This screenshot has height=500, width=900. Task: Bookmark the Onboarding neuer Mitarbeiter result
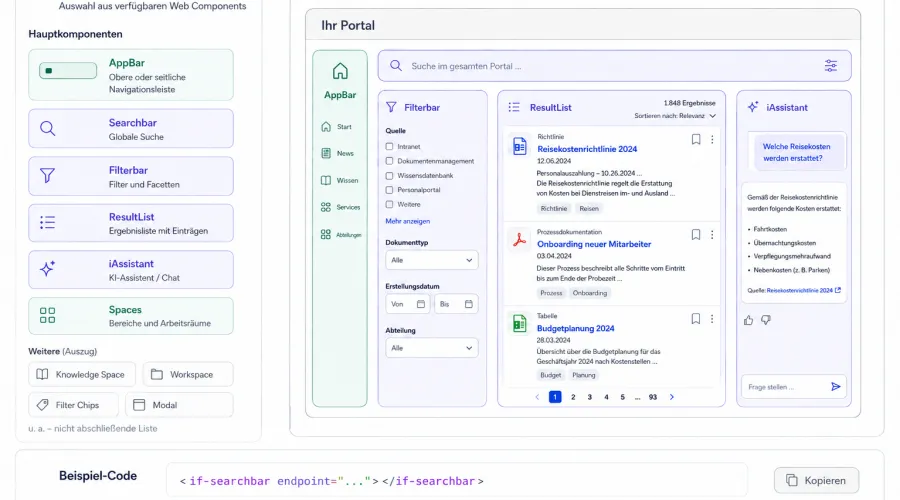click(x=696, y=235)
